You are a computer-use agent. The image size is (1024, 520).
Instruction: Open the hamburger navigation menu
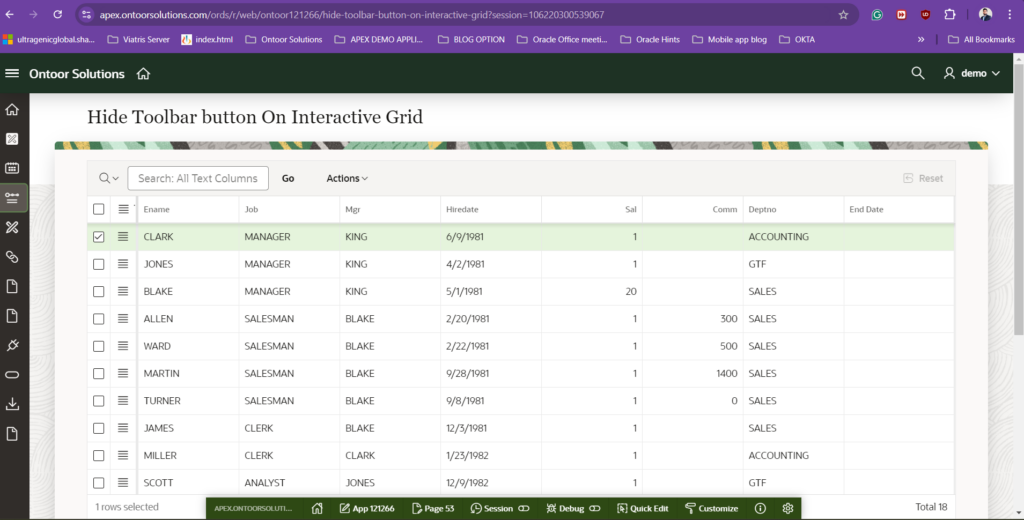(x=12, y=74)
